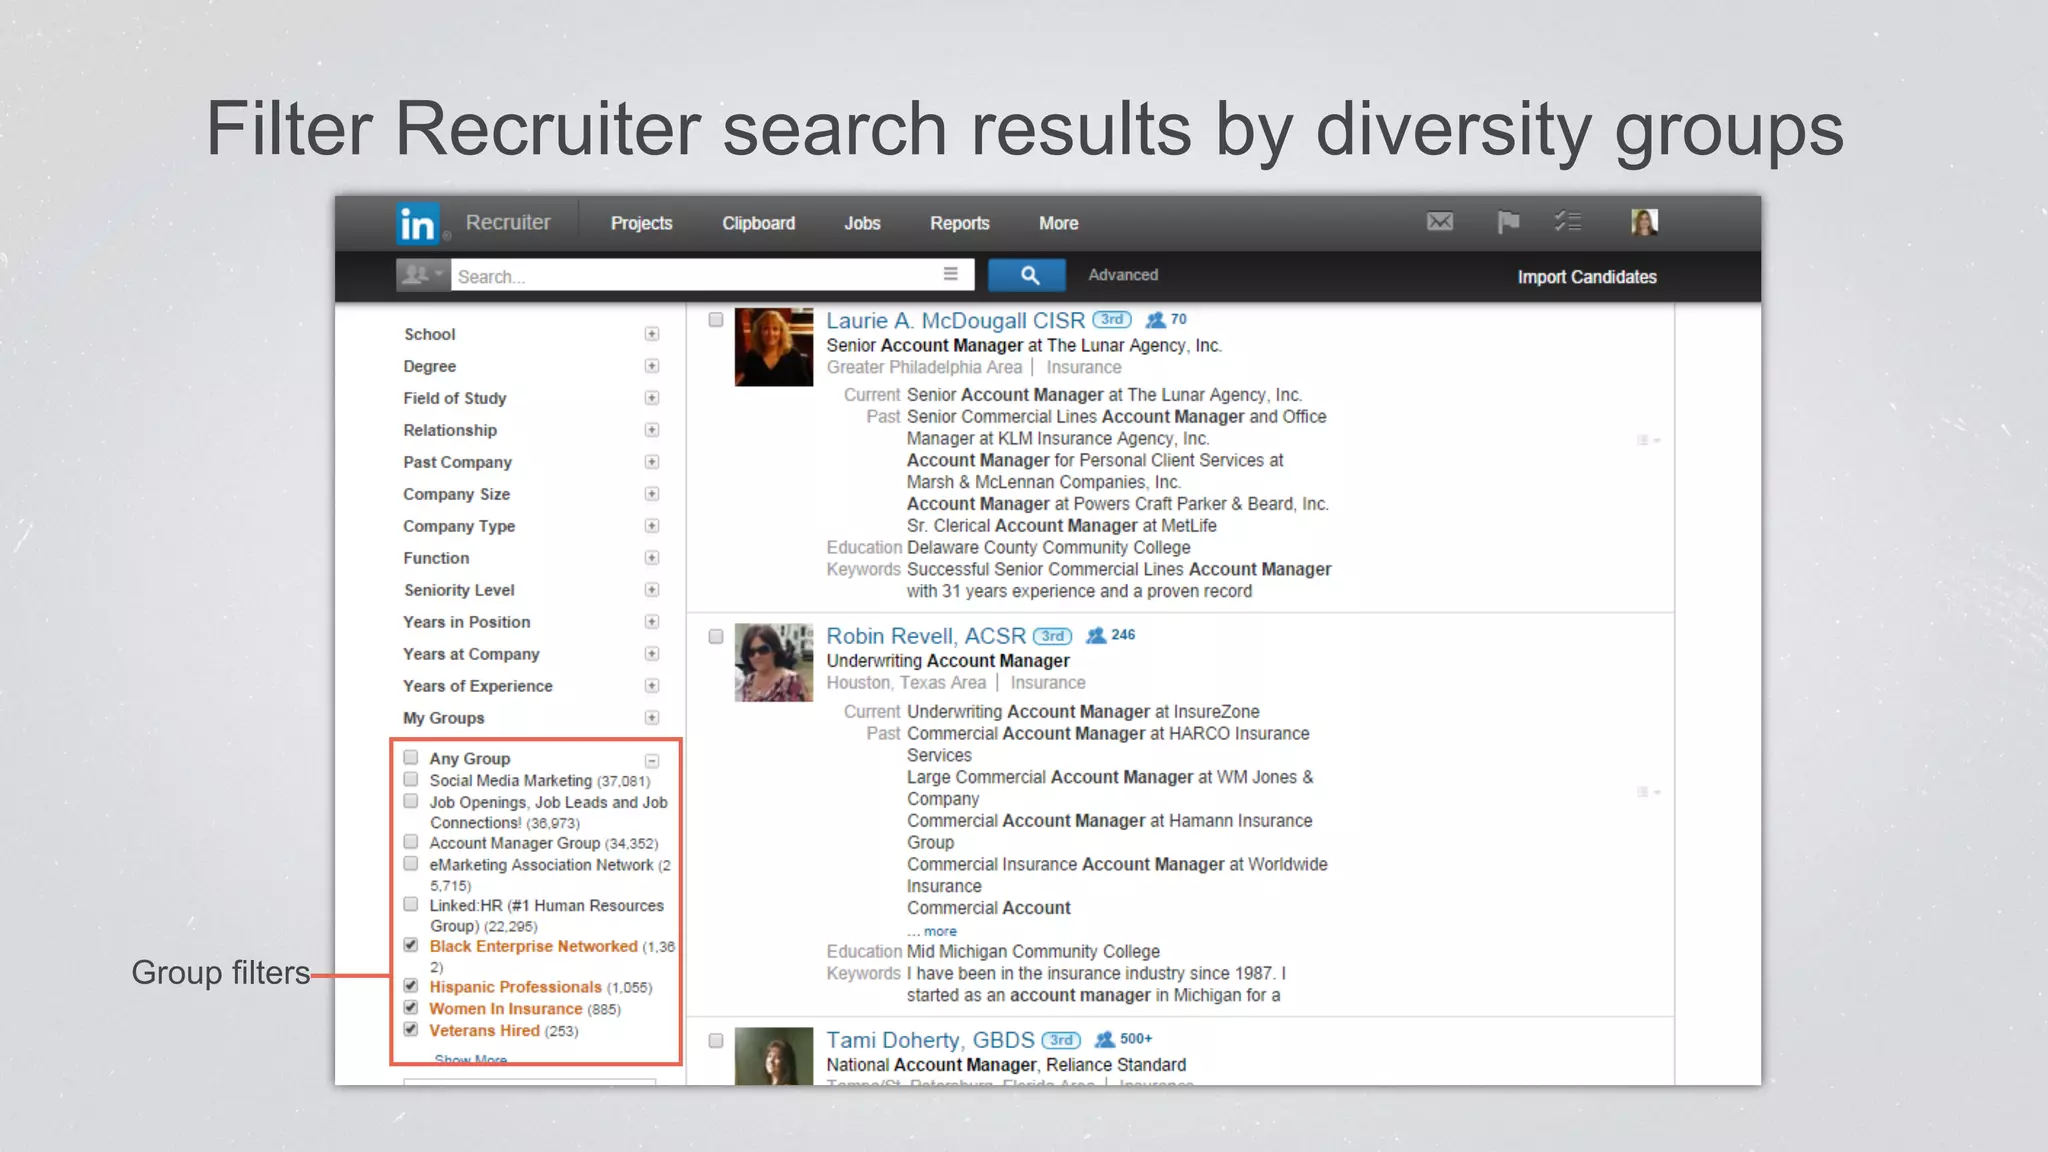This screenshot has height=1152, width=2048.
Task: Click the Recruiter home label
Action: pos(508,222)
